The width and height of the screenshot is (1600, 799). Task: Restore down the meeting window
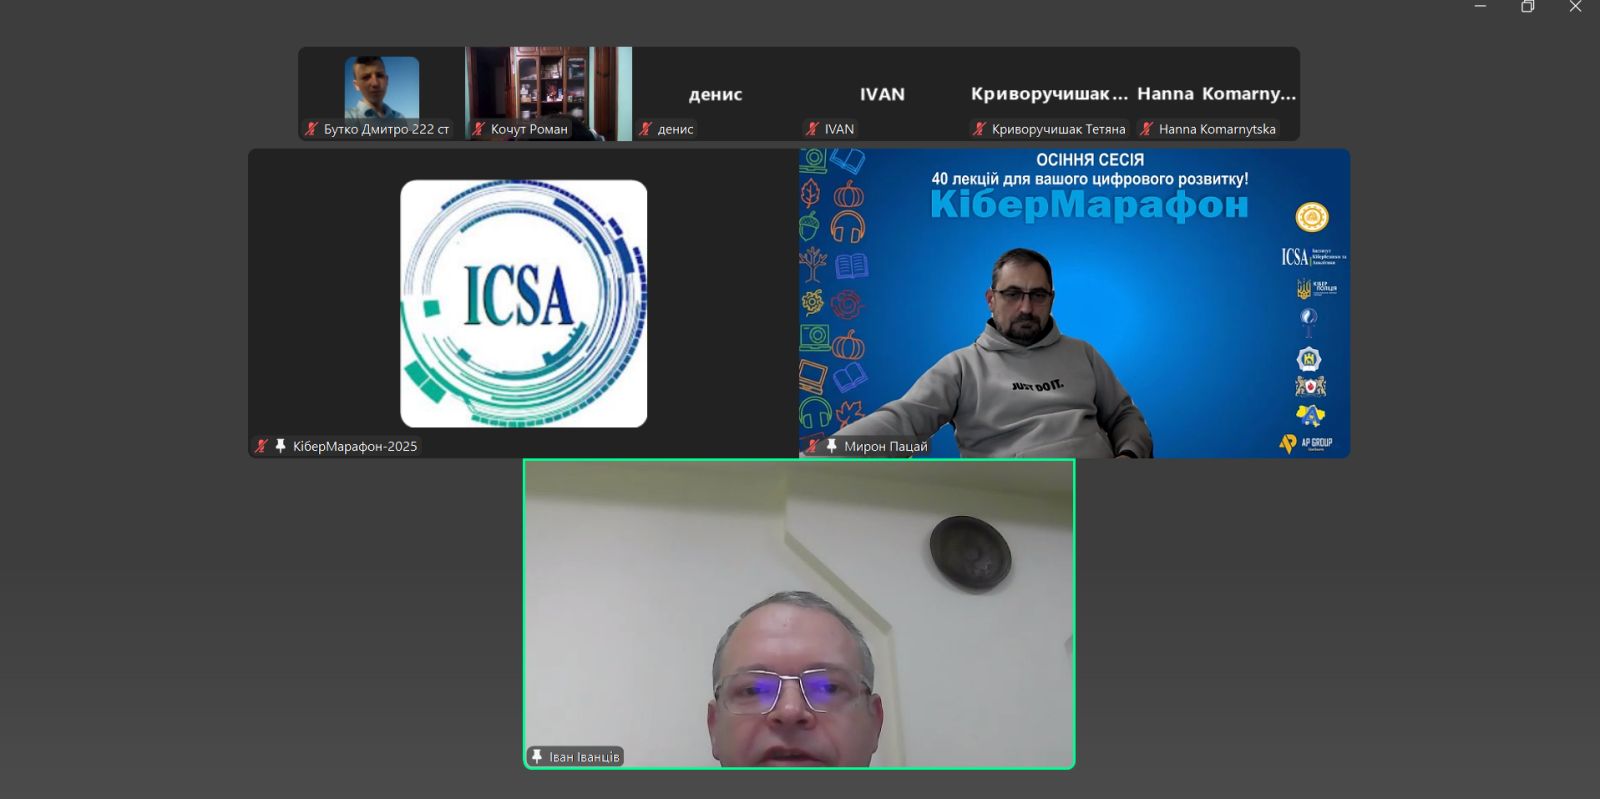(x=1528, y=7)
